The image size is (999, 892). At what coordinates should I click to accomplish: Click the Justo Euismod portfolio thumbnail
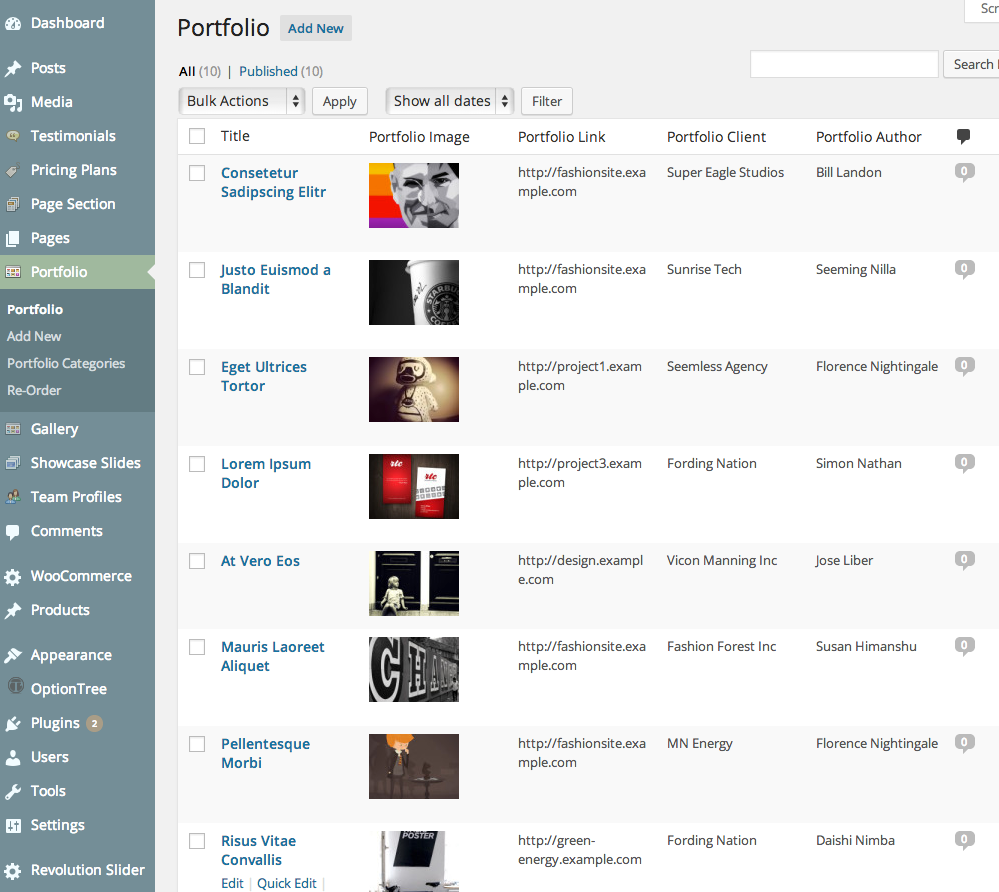(x=413, y=292)
